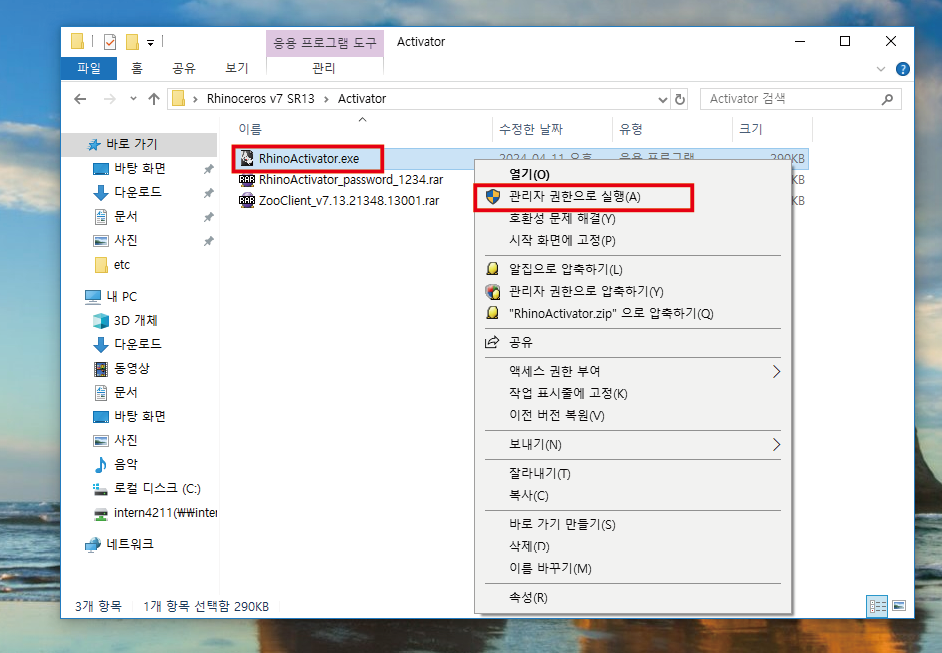Switch to the 공유 ribbon tab
942x653 pixels.
point(184,68)
